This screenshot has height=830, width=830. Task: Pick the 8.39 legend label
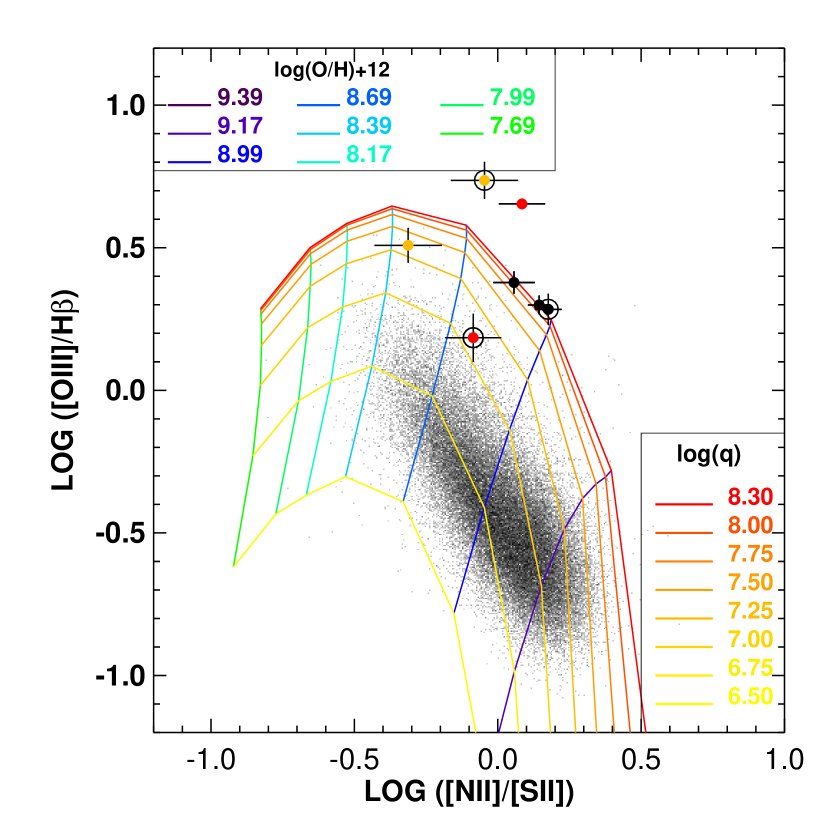point(369,125)
